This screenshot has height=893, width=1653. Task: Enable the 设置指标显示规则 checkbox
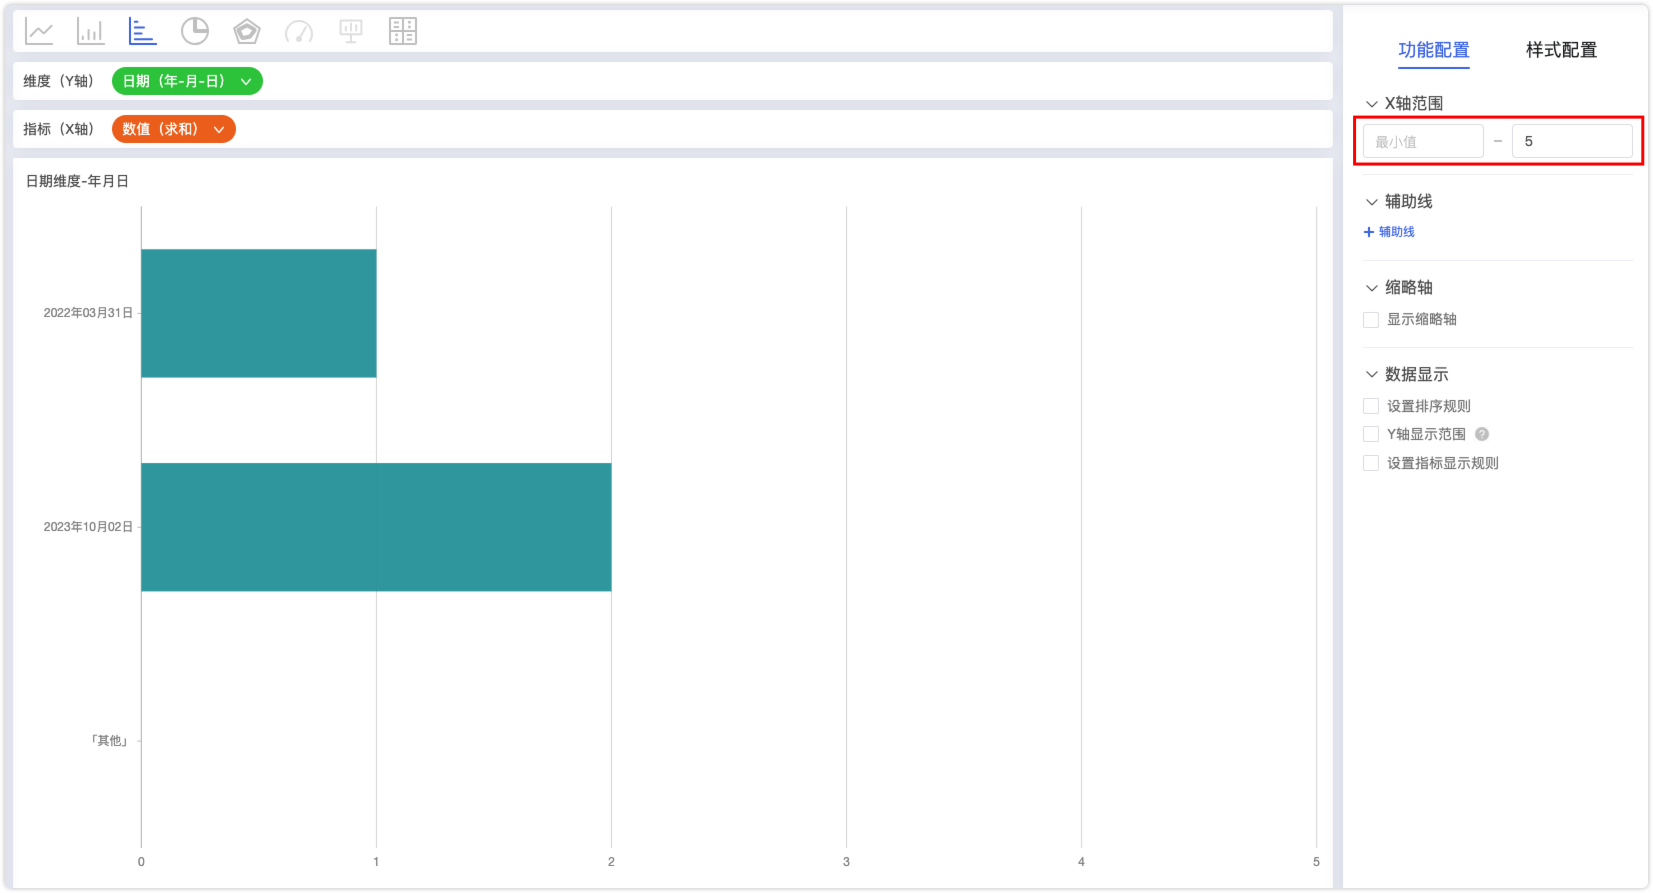click(x=1371, y=463)
